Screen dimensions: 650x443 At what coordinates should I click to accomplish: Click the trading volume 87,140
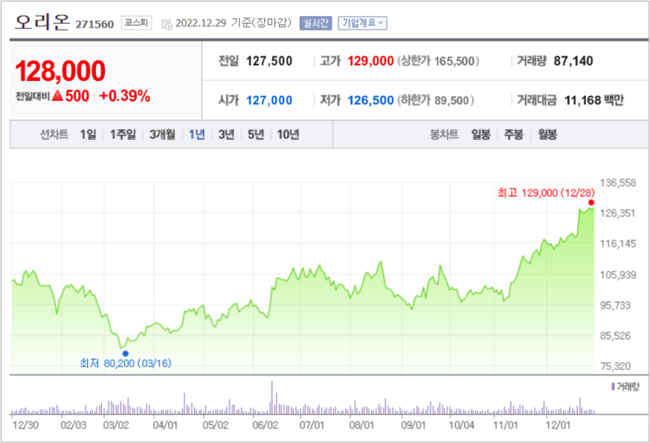[x=573, y=61]
